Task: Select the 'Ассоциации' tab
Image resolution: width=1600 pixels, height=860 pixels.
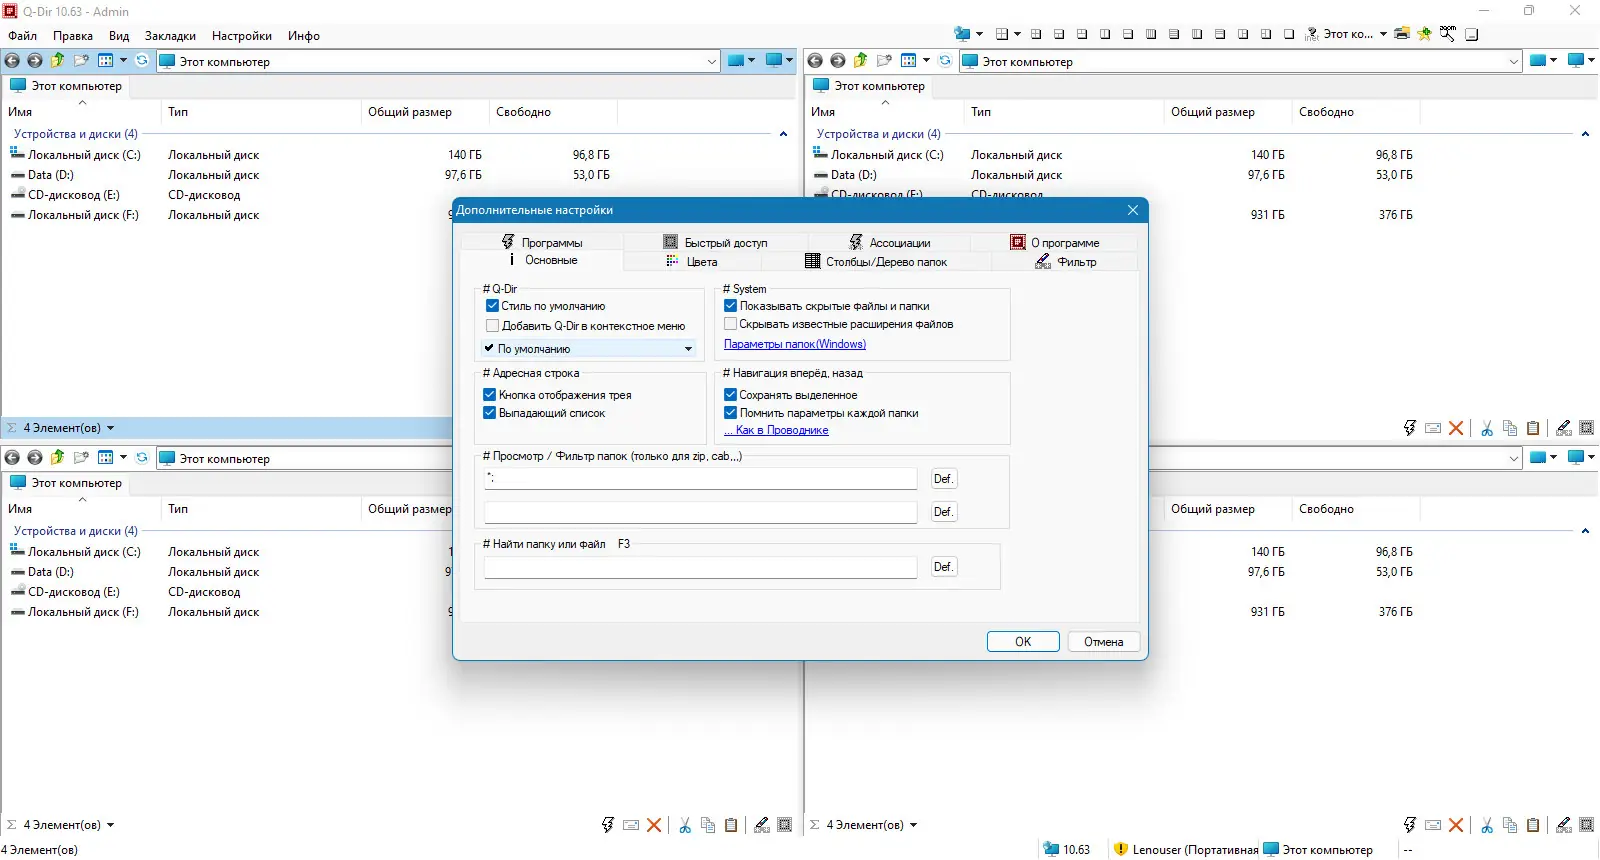Action: coord(890,243)
